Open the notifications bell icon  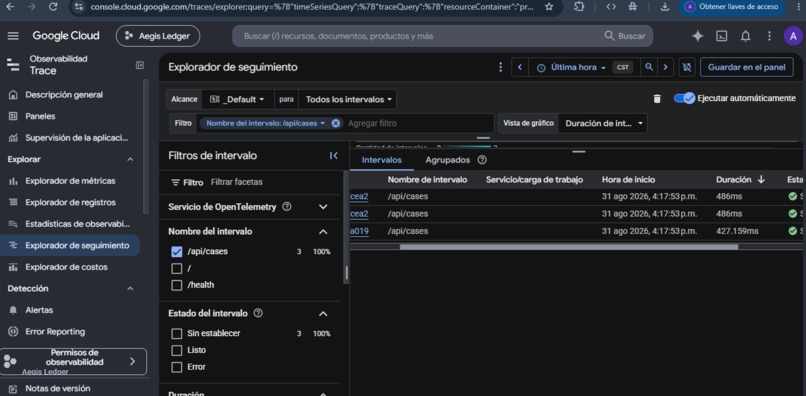745,36
